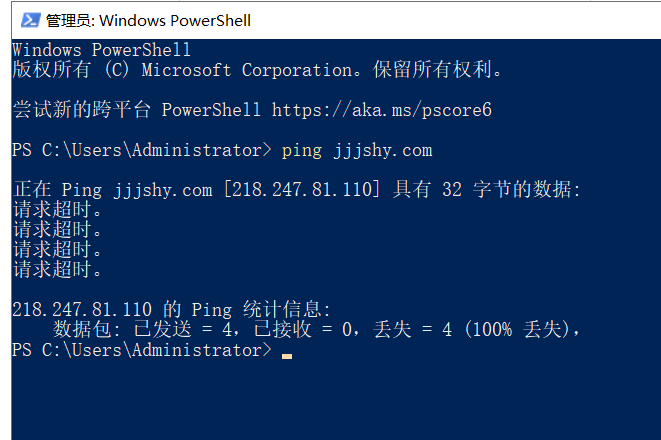This screenshot has width=661, height=440.
Task: Click the blinking cursor at the prompt
Action: tap(287, 355)
